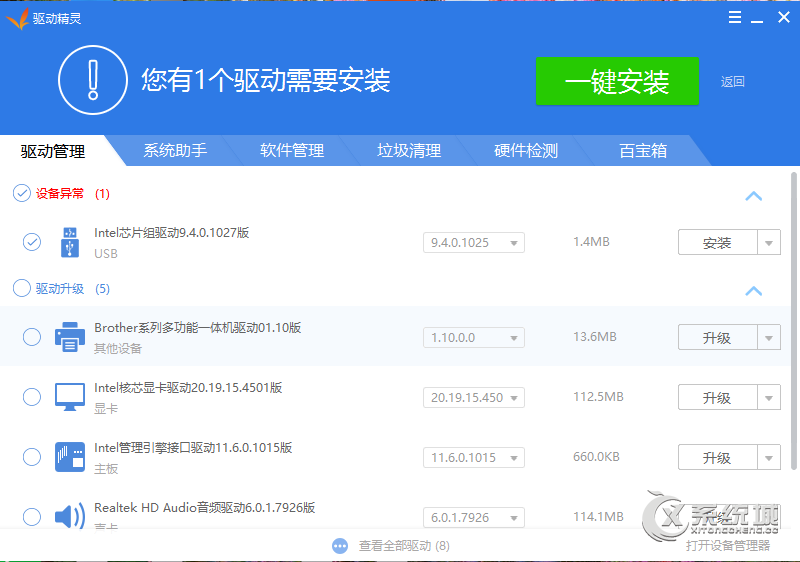Check the Brother系列多功能一体机驱动 checkbox
This screenshot has height=562, width=800.
point(32,337)
